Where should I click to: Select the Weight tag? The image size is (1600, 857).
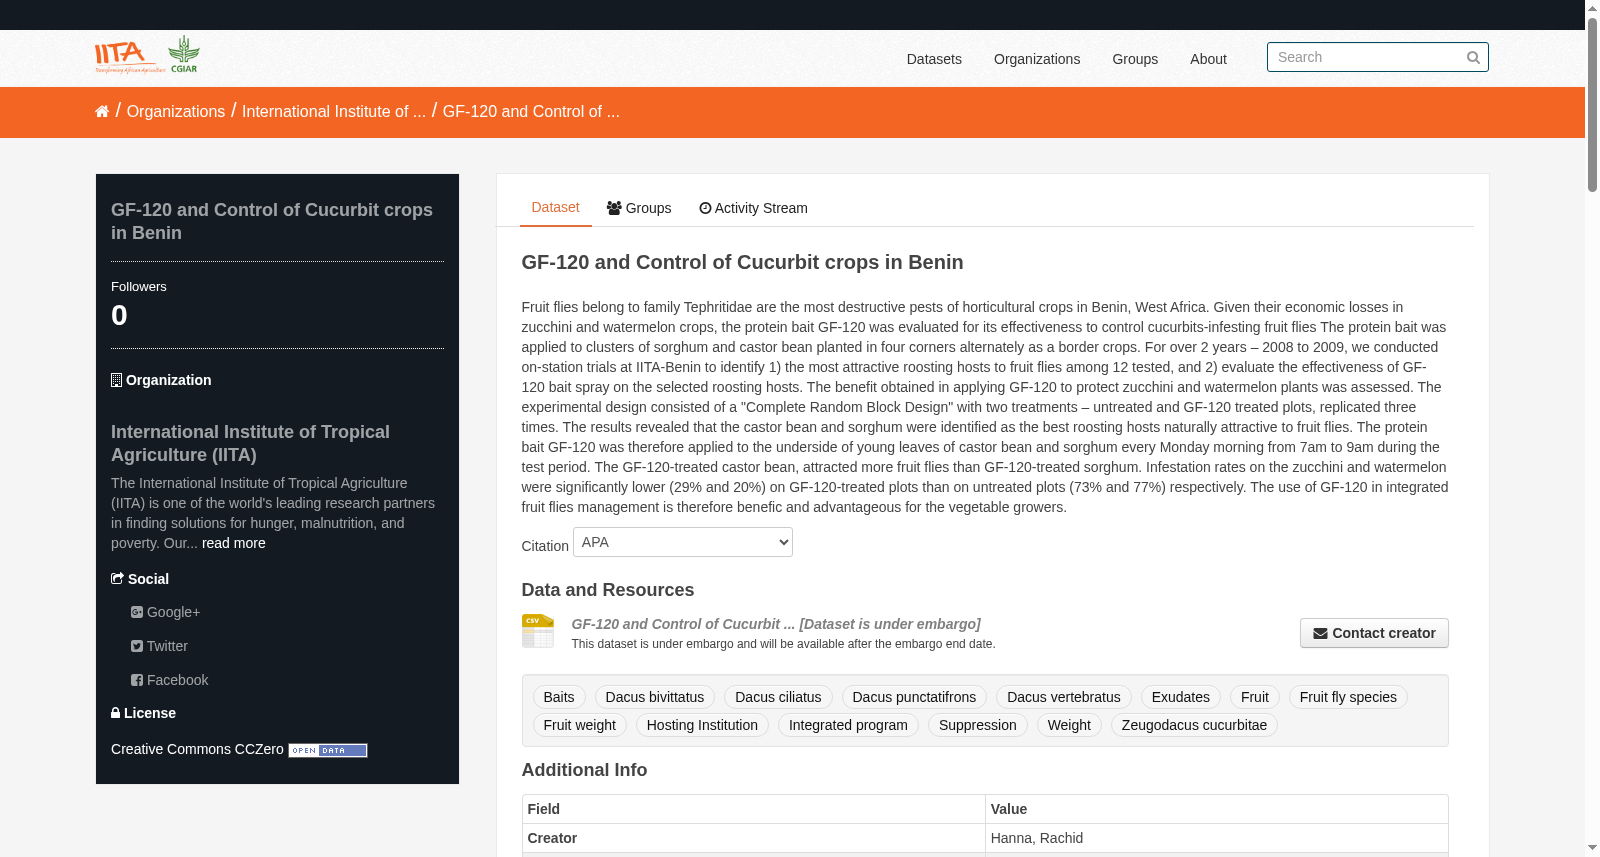coord(1069,725)
